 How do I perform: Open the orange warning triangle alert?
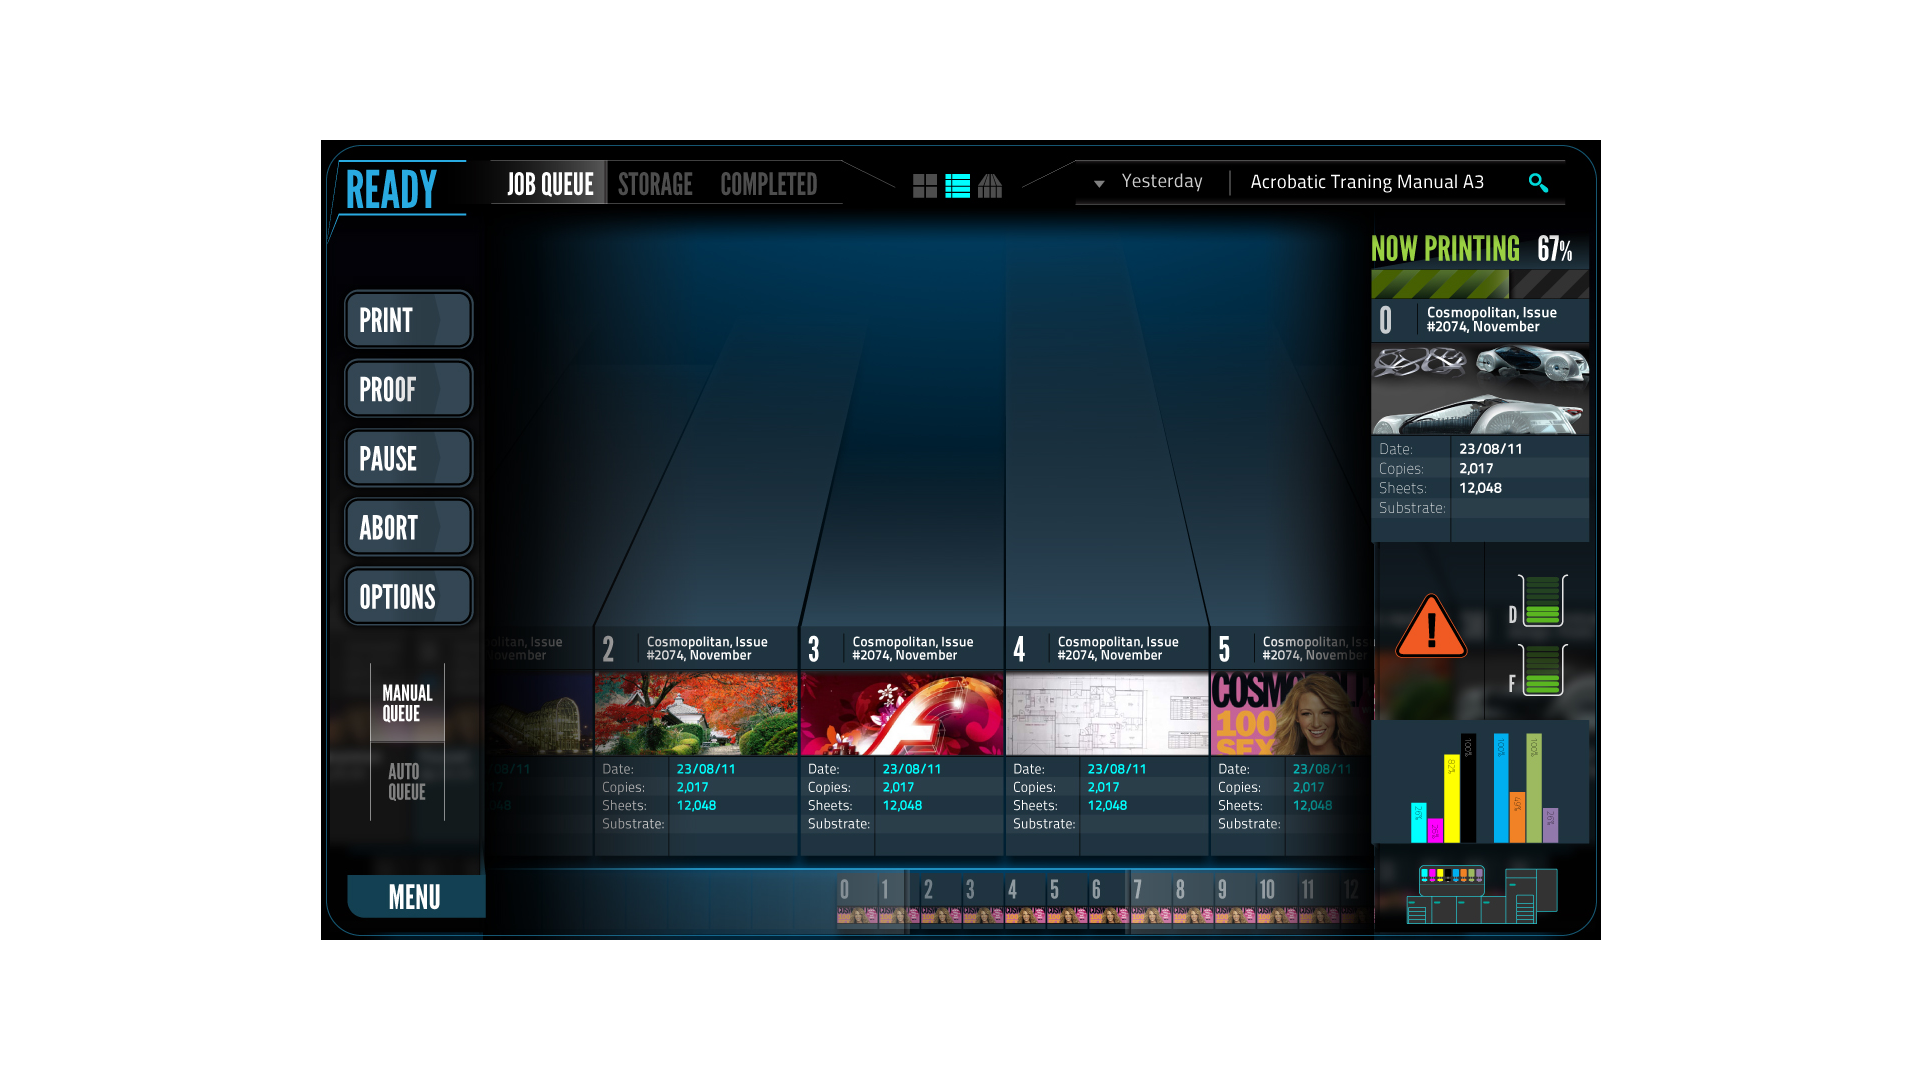[1430, 628]
